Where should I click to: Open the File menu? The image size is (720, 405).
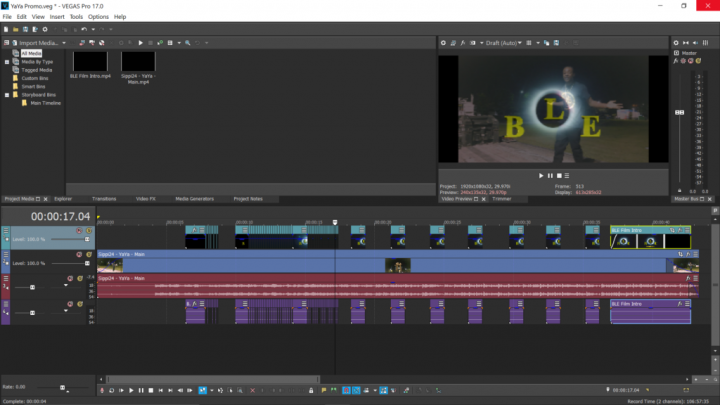[x=7, y=17]
